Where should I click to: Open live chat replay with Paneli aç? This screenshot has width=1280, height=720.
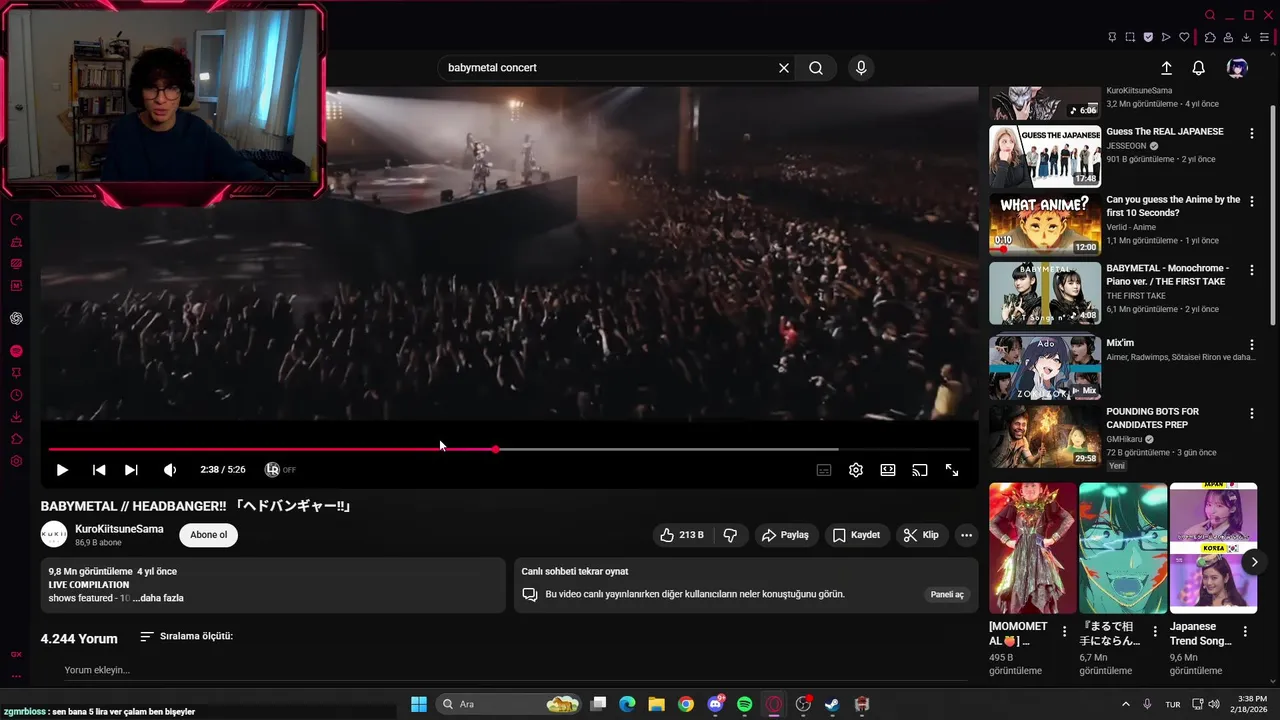click(x=947, y=594)
